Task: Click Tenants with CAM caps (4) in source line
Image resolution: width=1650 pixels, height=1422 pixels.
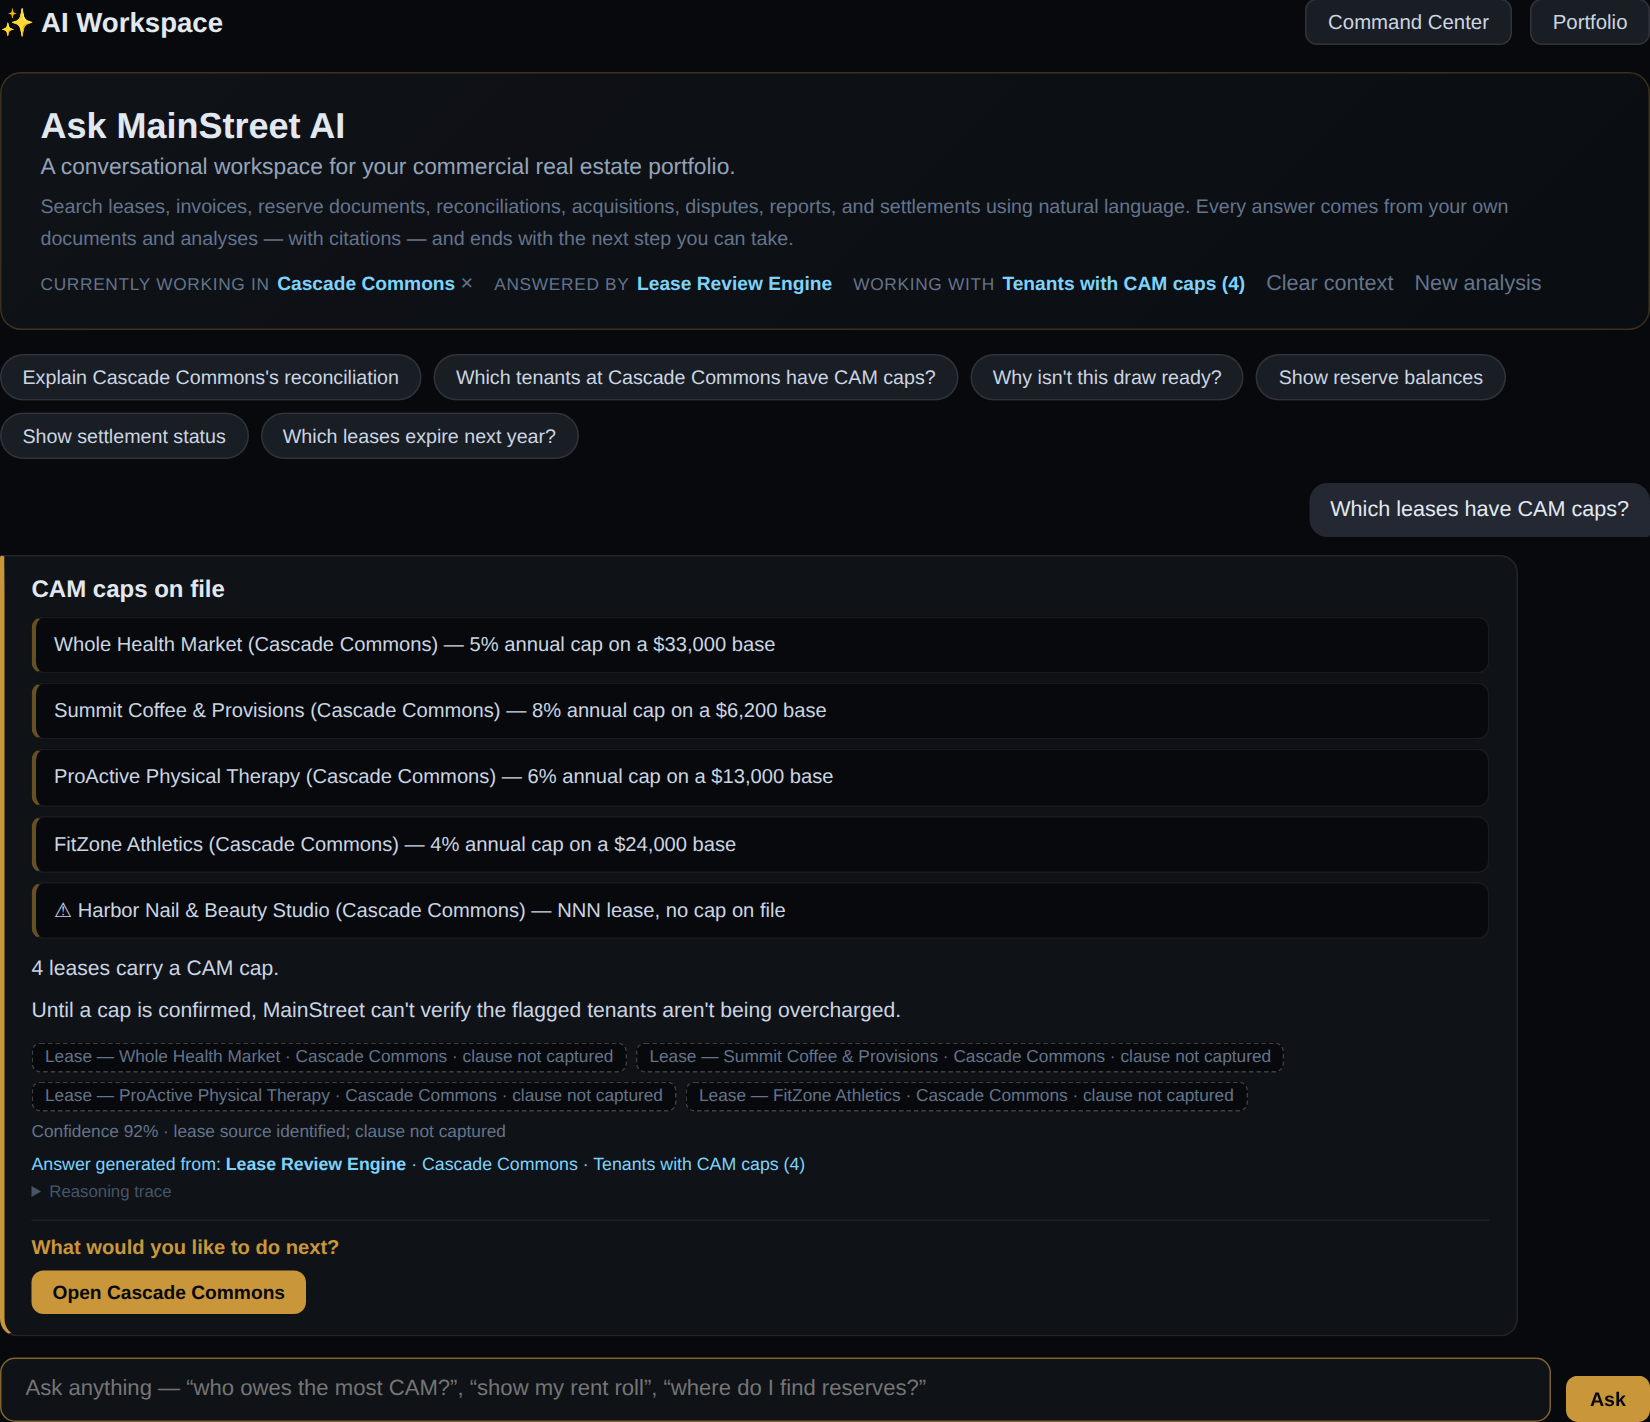Action: (x=699, y=1164)
